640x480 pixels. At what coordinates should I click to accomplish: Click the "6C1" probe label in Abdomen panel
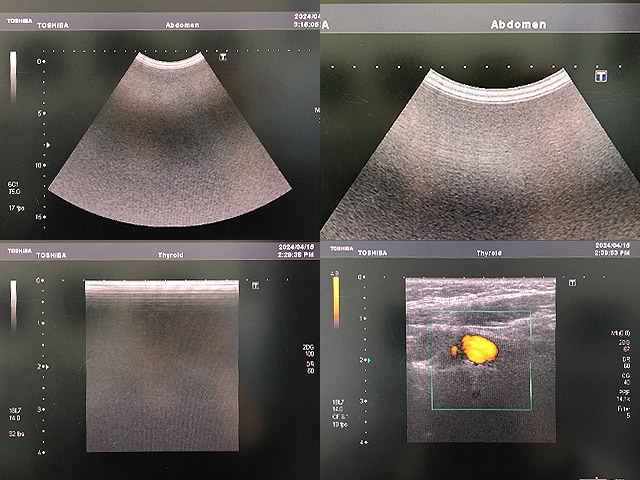pyautogui.click(x=13, y=184)
